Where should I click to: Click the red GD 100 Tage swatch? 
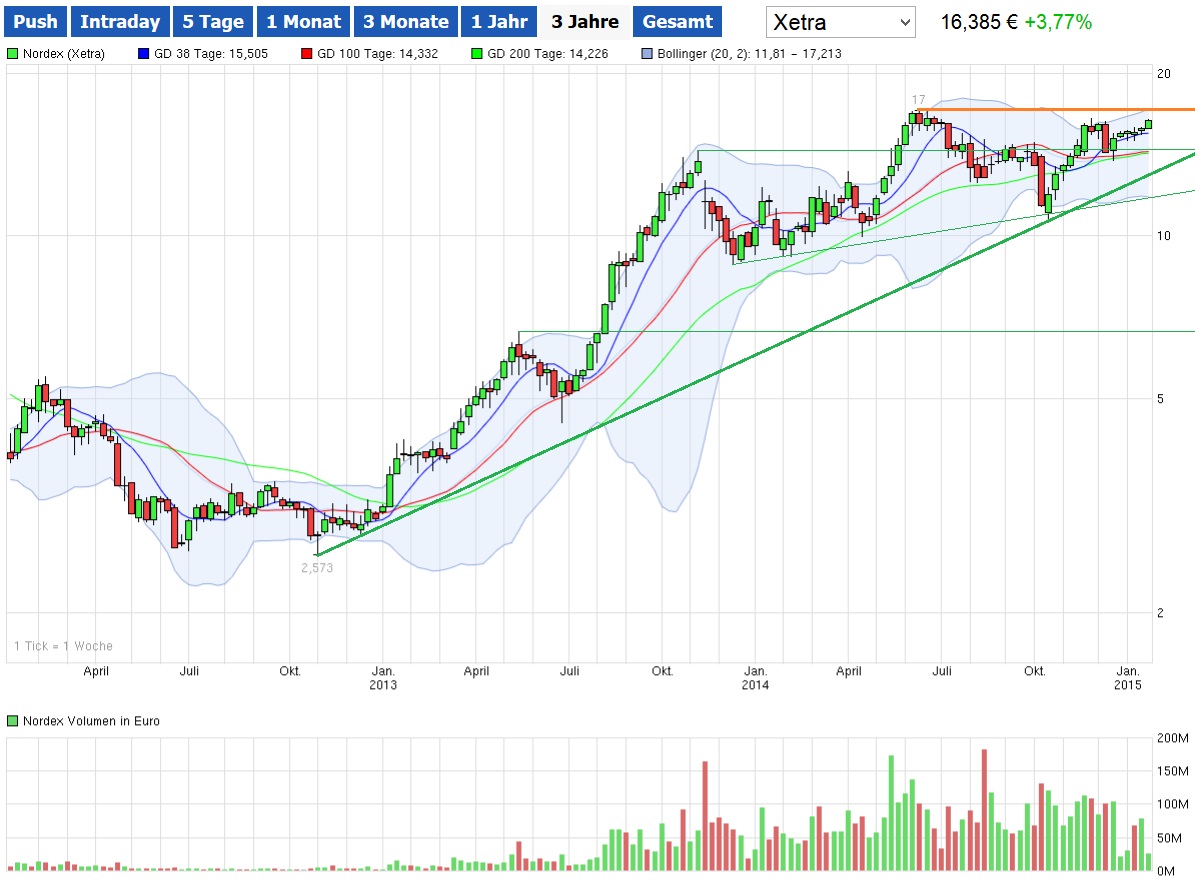tap(307, 54)
